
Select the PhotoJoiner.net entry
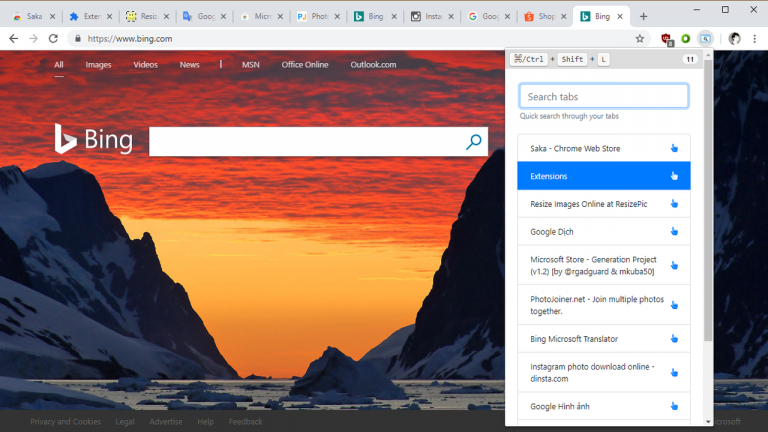pos(603,305)
